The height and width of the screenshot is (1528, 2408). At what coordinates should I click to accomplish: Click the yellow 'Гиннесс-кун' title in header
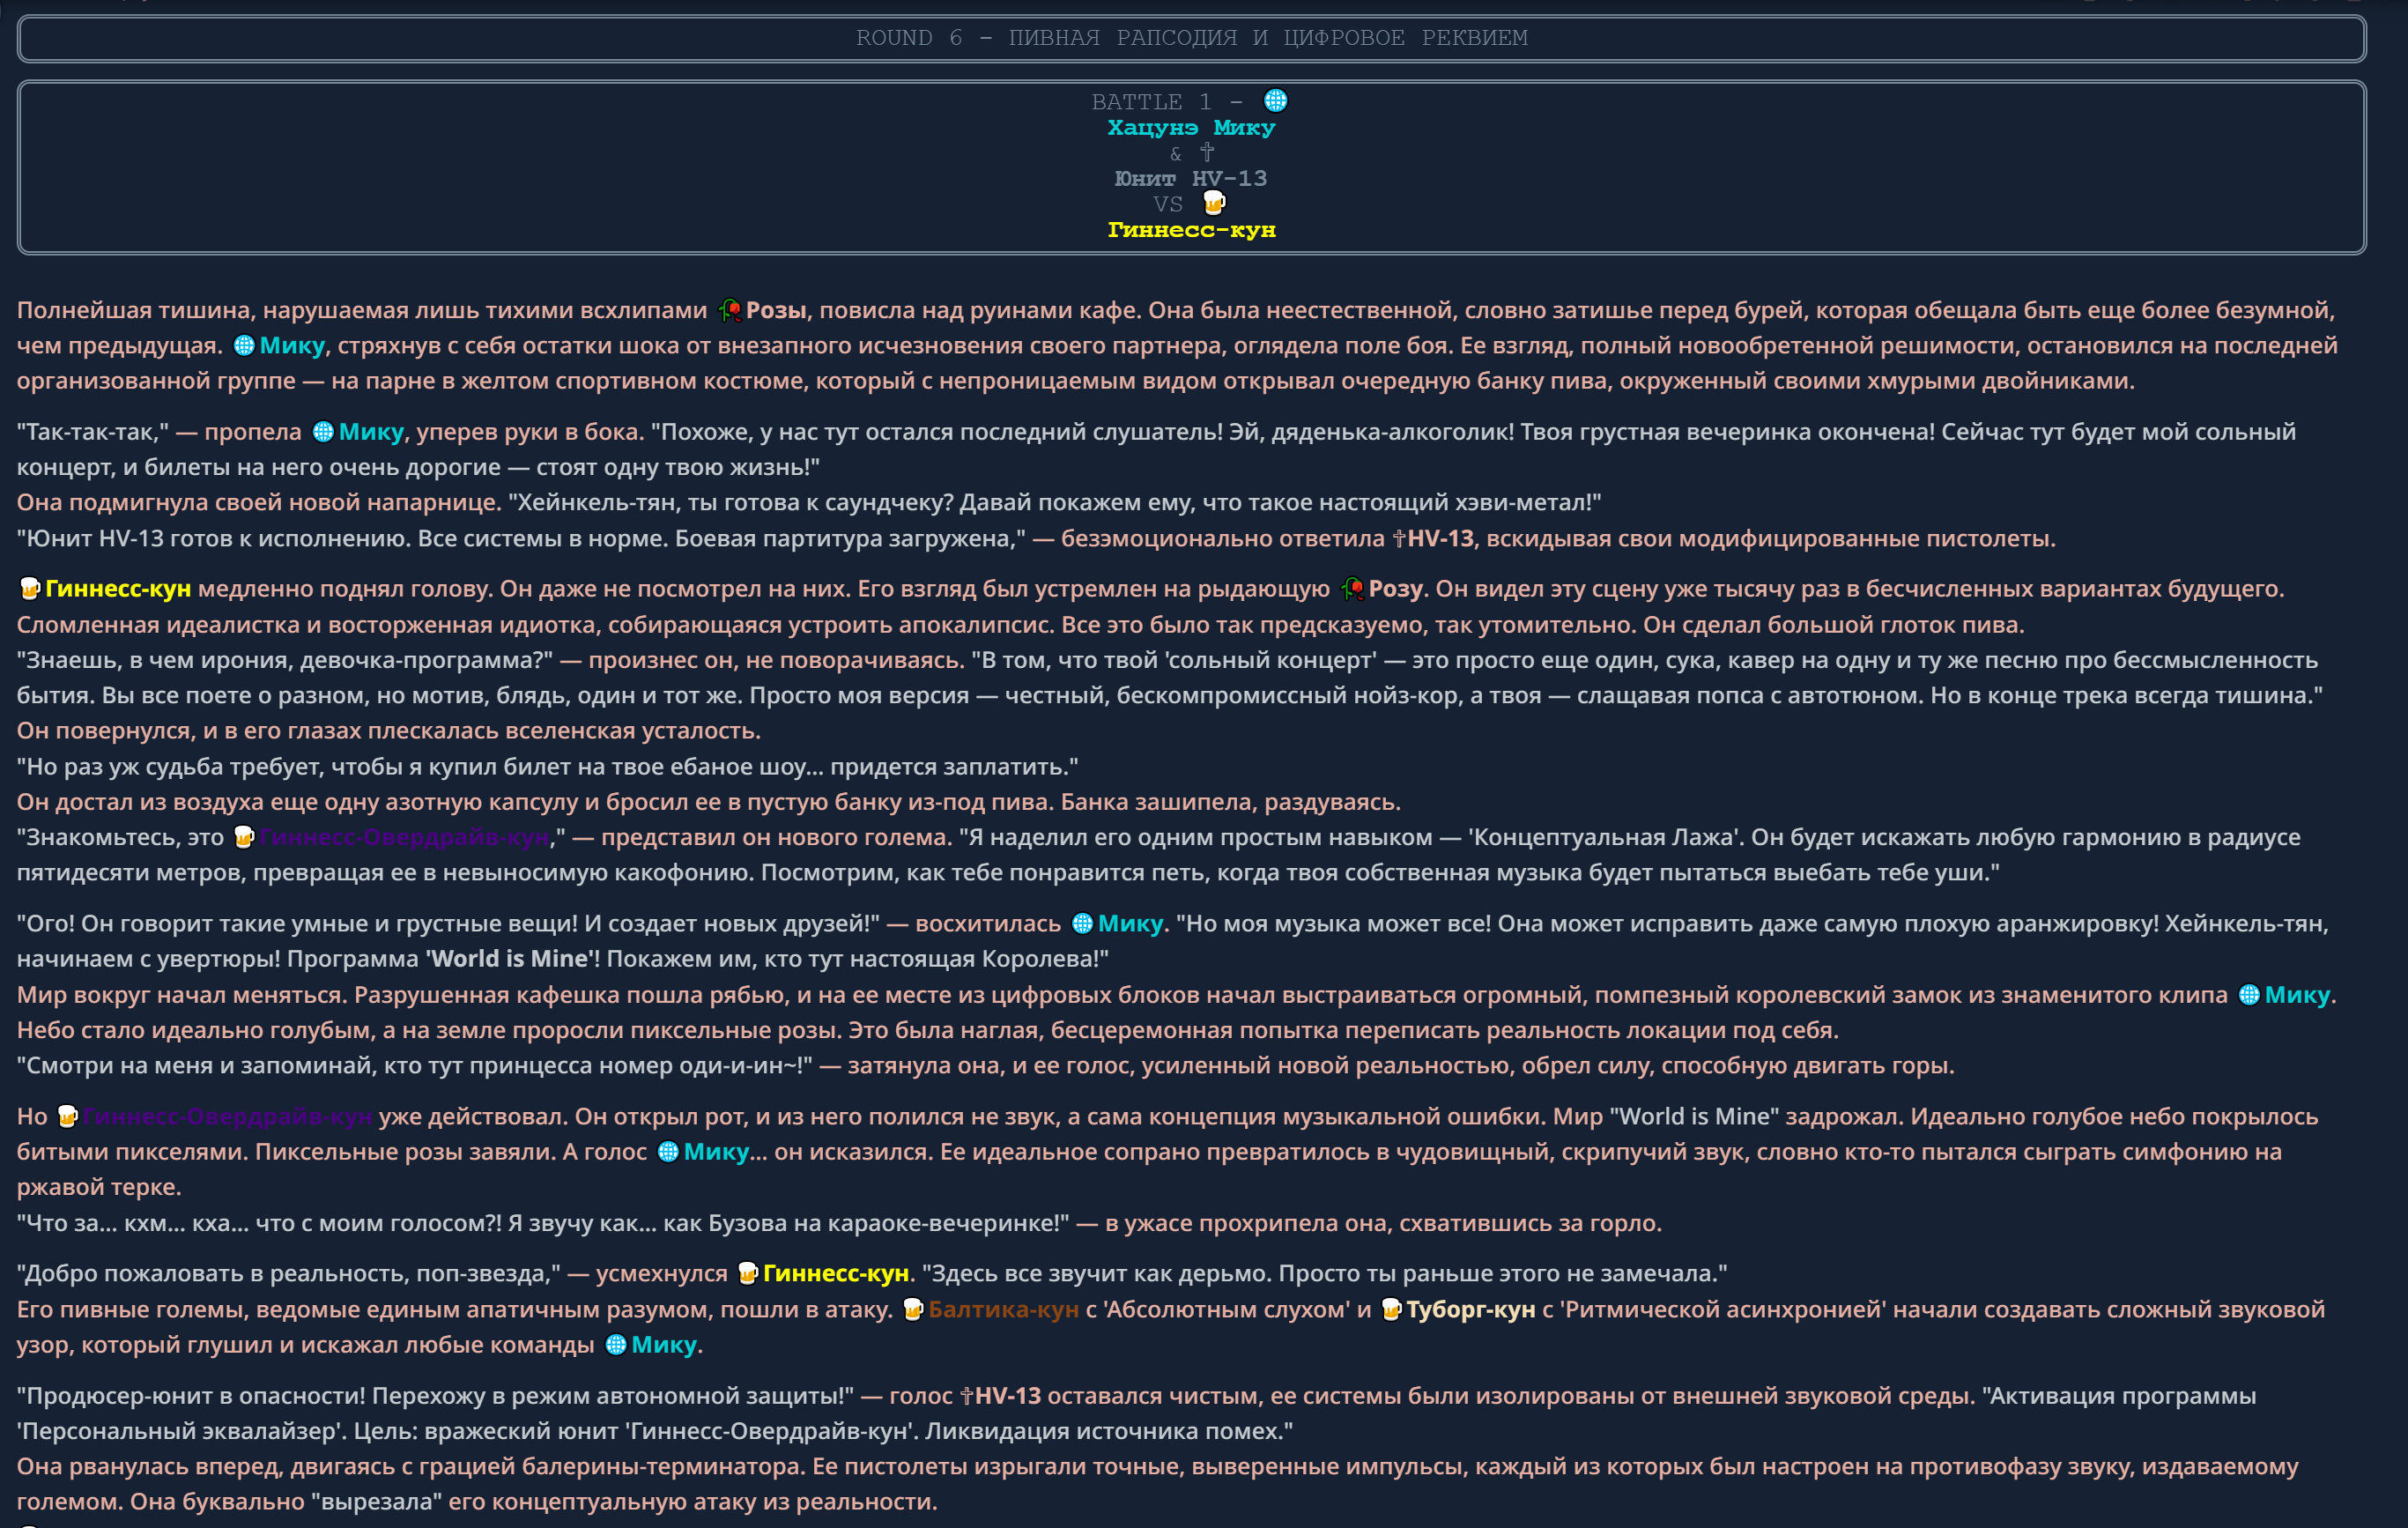[x=1192, y=229]
